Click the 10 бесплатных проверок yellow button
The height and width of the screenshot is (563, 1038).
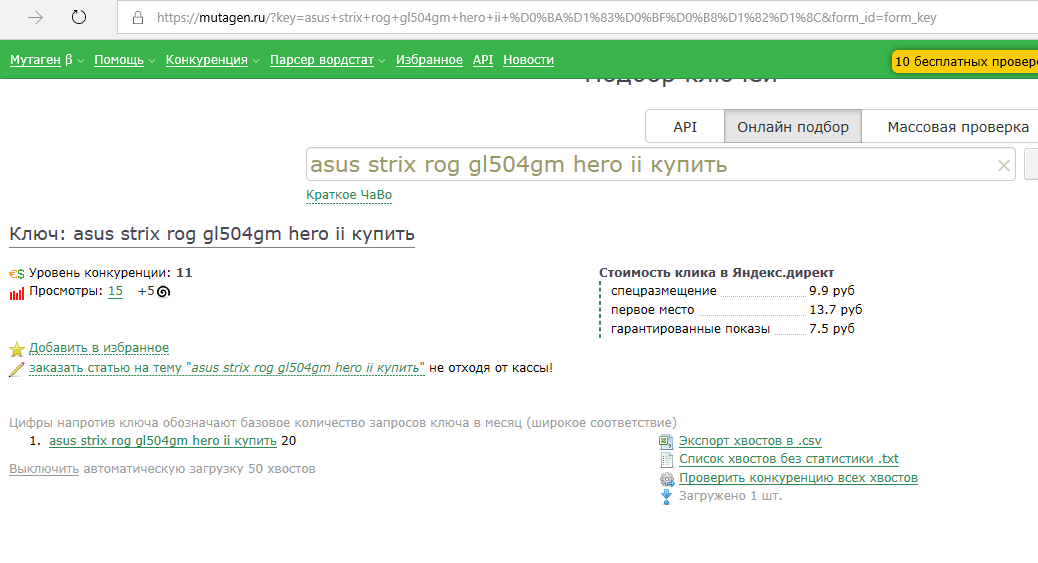tap(965, 62)
